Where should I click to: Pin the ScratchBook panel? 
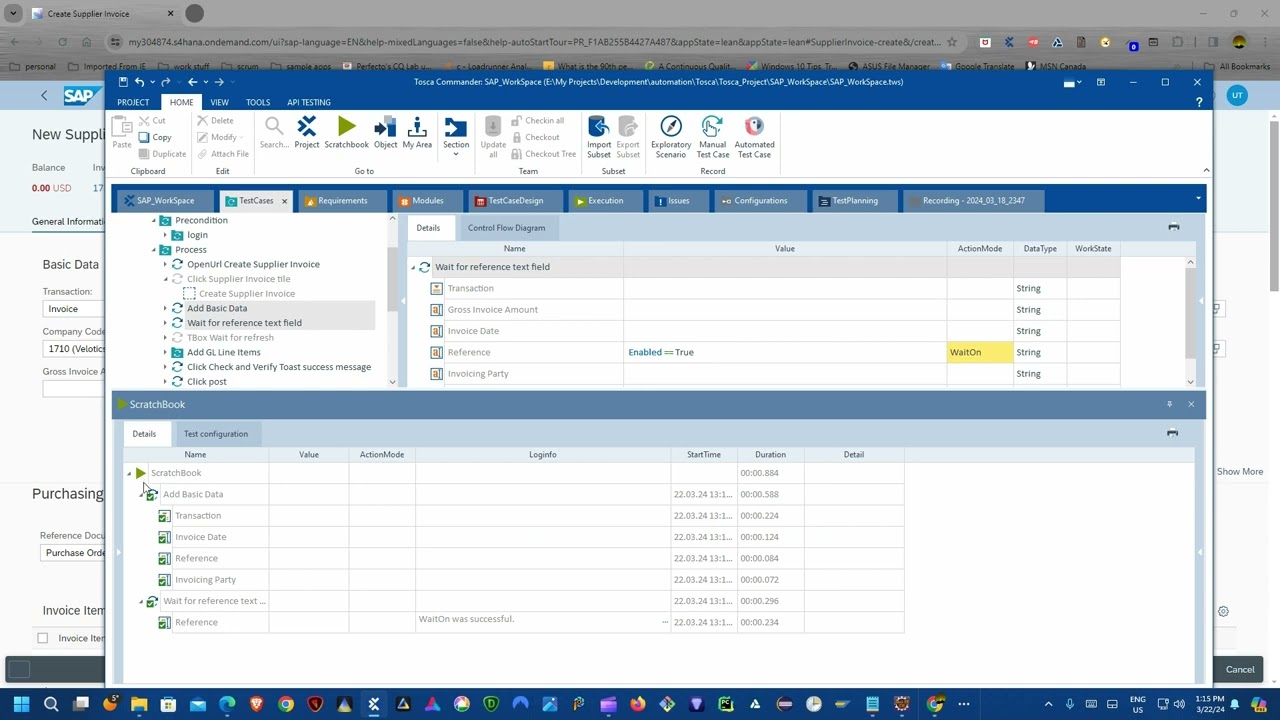[x=1169, y=404]
